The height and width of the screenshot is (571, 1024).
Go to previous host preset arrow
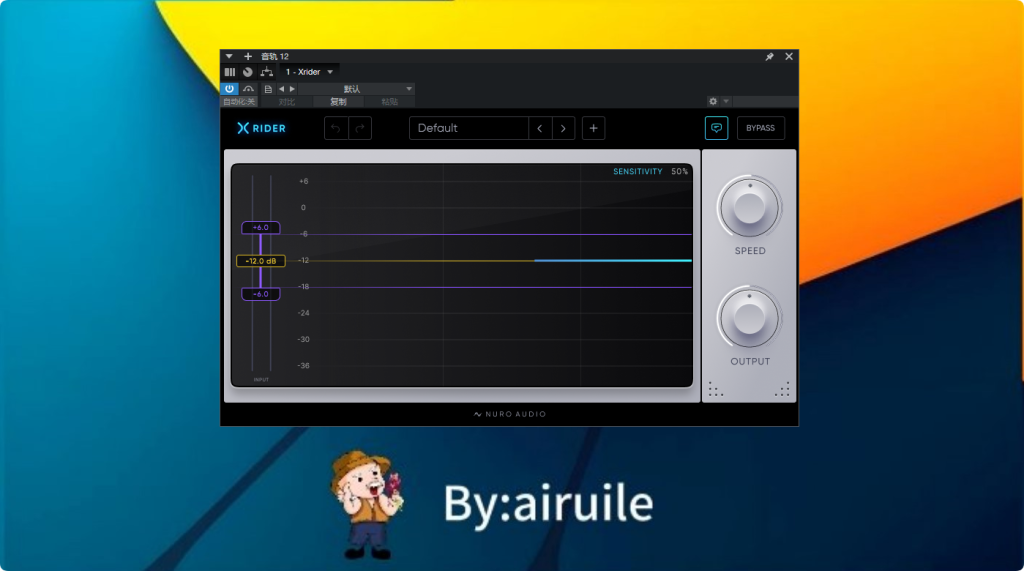tap(281, 89)
